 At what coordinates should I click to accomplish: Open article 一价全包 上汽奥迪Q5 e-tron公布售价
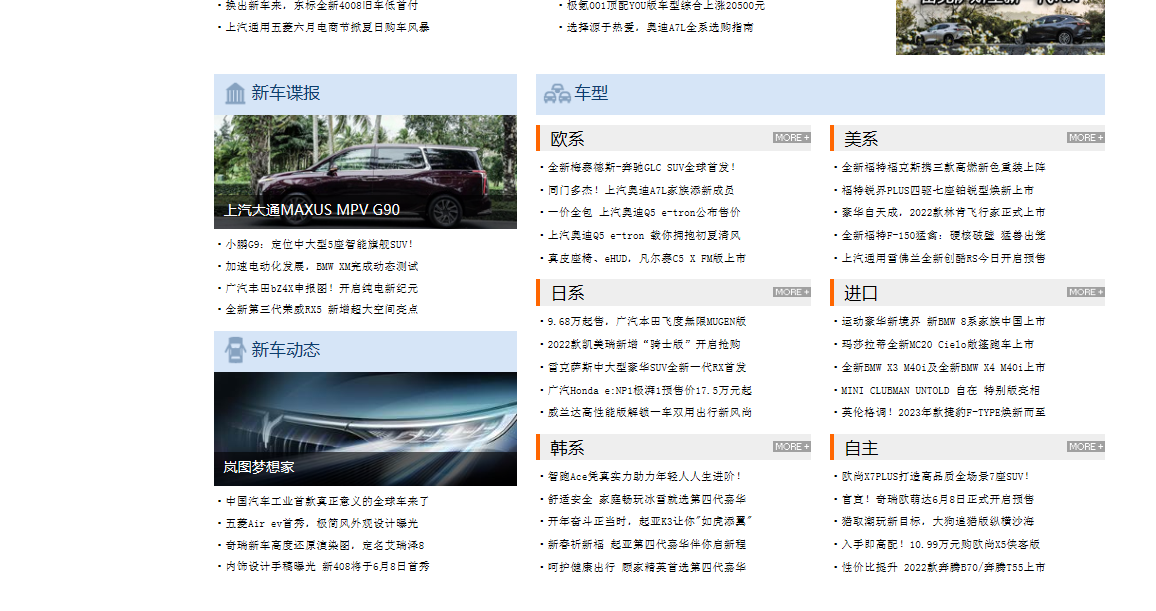(644, 212)
